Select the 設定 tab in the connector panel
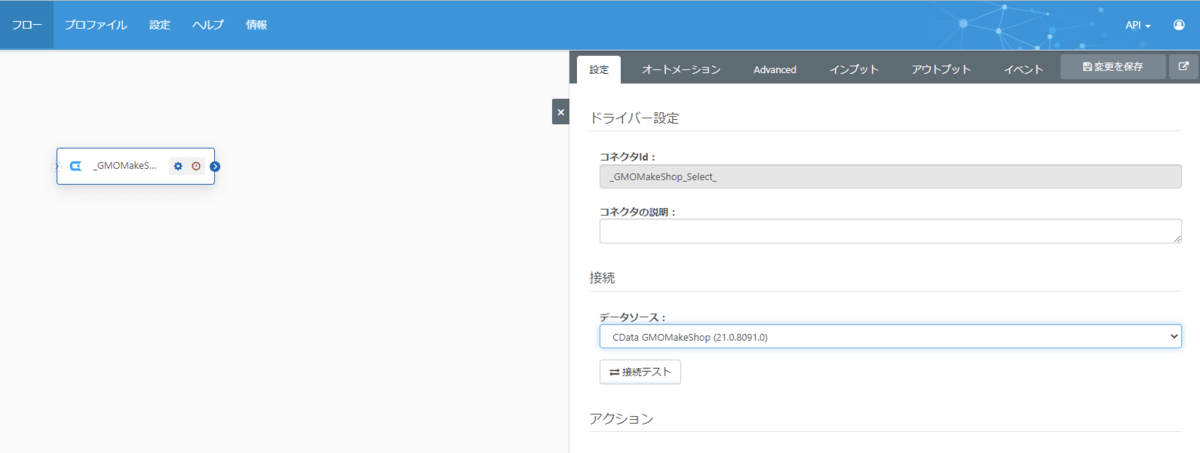Screen dimensions: 1200x453 coord(599,70)
